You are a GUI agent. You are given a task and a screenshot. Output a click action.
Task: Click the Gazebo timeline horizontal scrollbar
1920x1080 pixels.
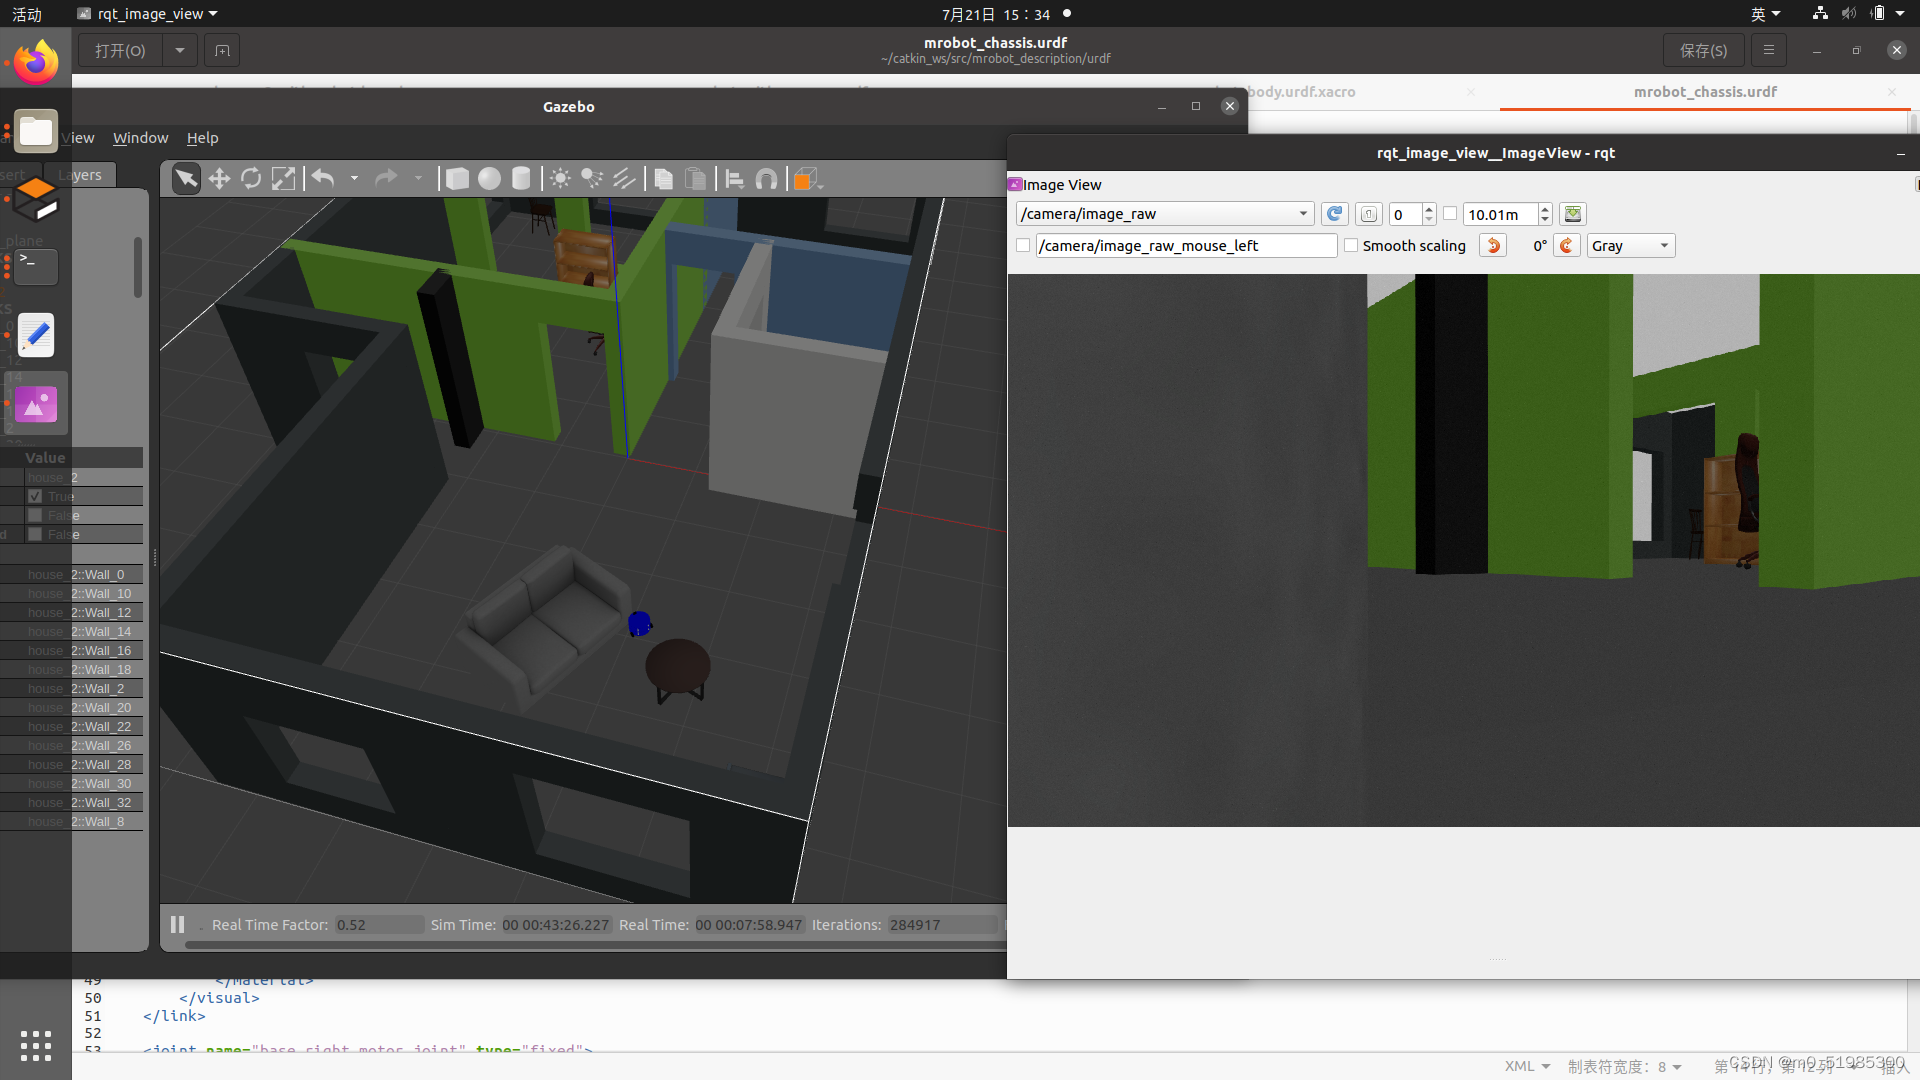pyautogui.click(x=596, y=944)
